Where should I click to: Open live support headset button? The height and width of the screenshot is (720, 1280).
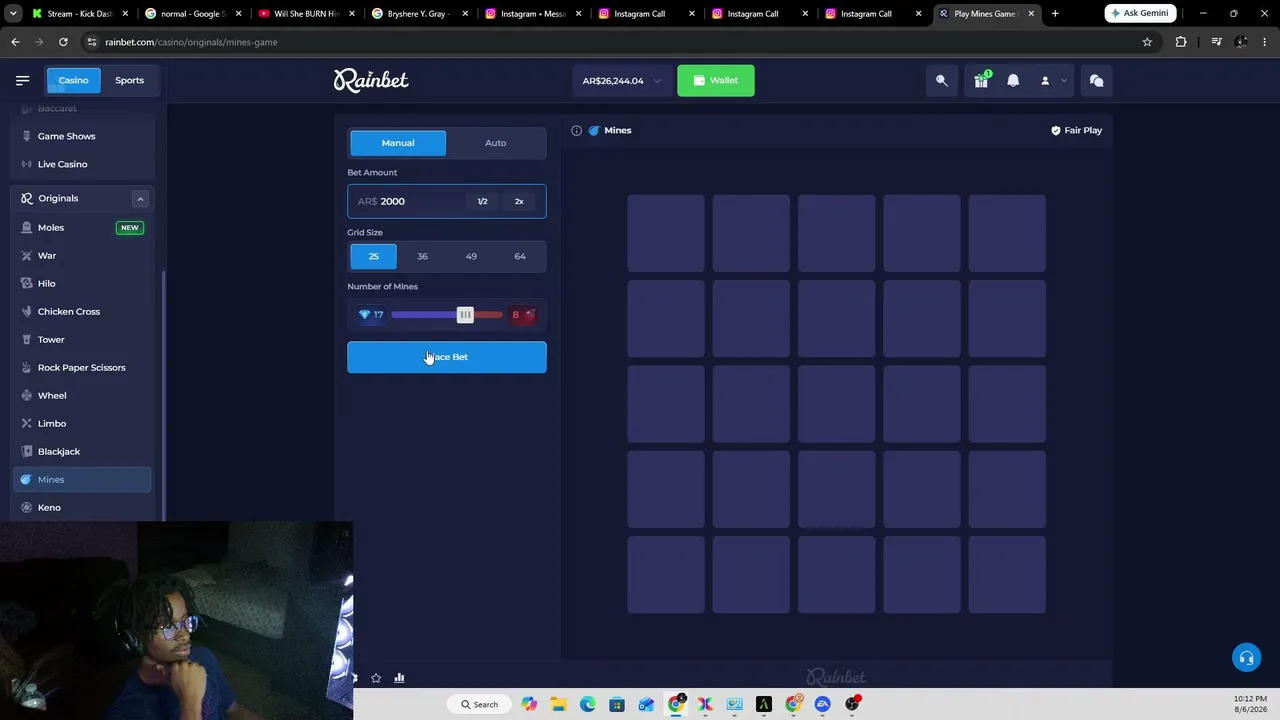(1246, 657)
